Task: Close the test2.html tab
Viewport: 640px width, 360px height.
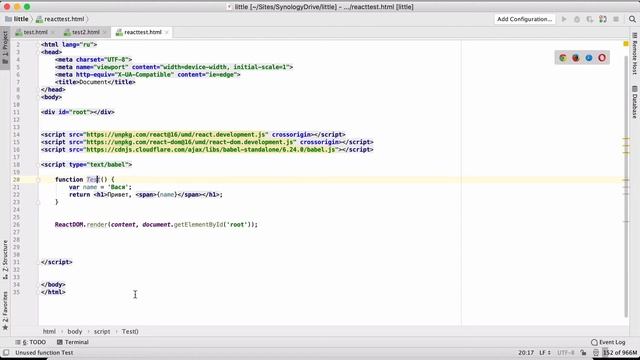Action: pos(104,33)
